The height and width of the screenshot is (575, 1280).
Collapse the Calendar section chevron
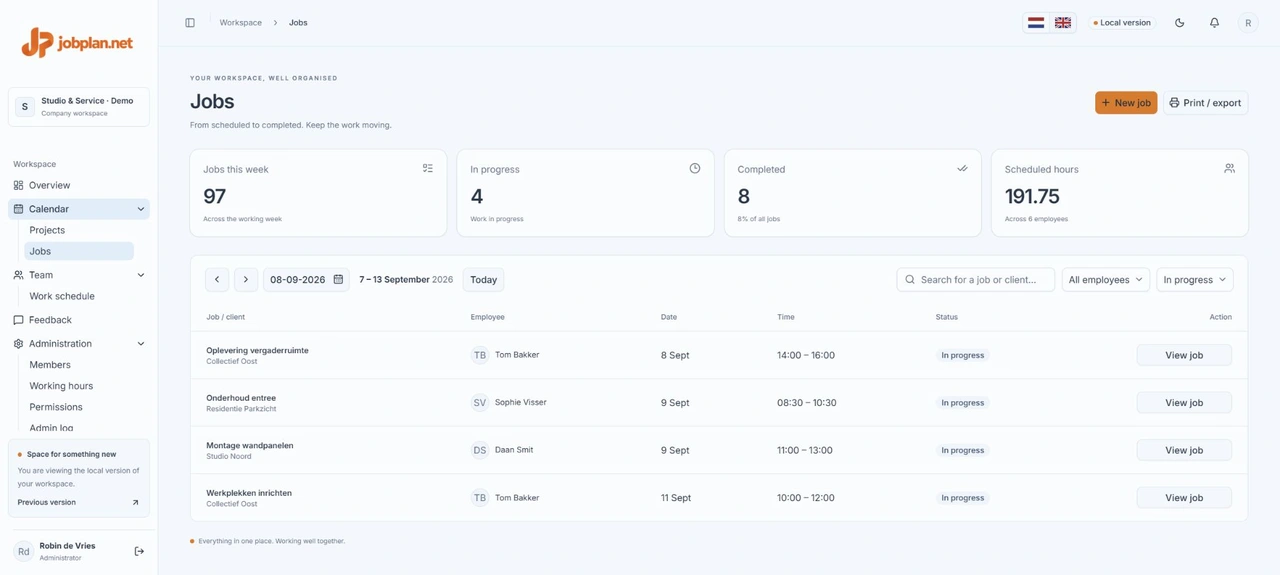click(141, 209)
